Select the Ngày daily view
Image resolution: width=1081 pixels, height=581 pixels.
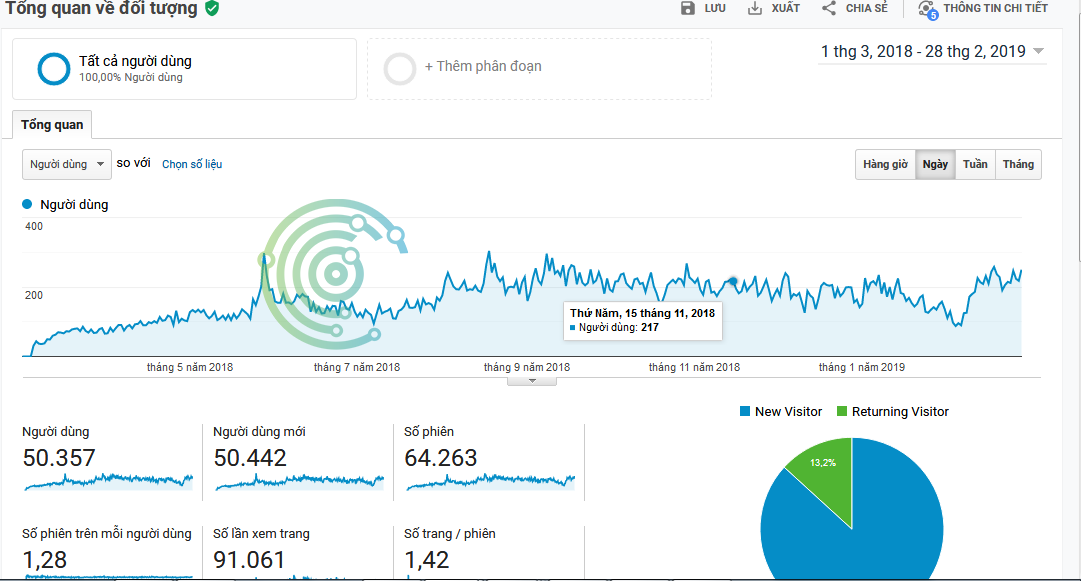[935, 164]
